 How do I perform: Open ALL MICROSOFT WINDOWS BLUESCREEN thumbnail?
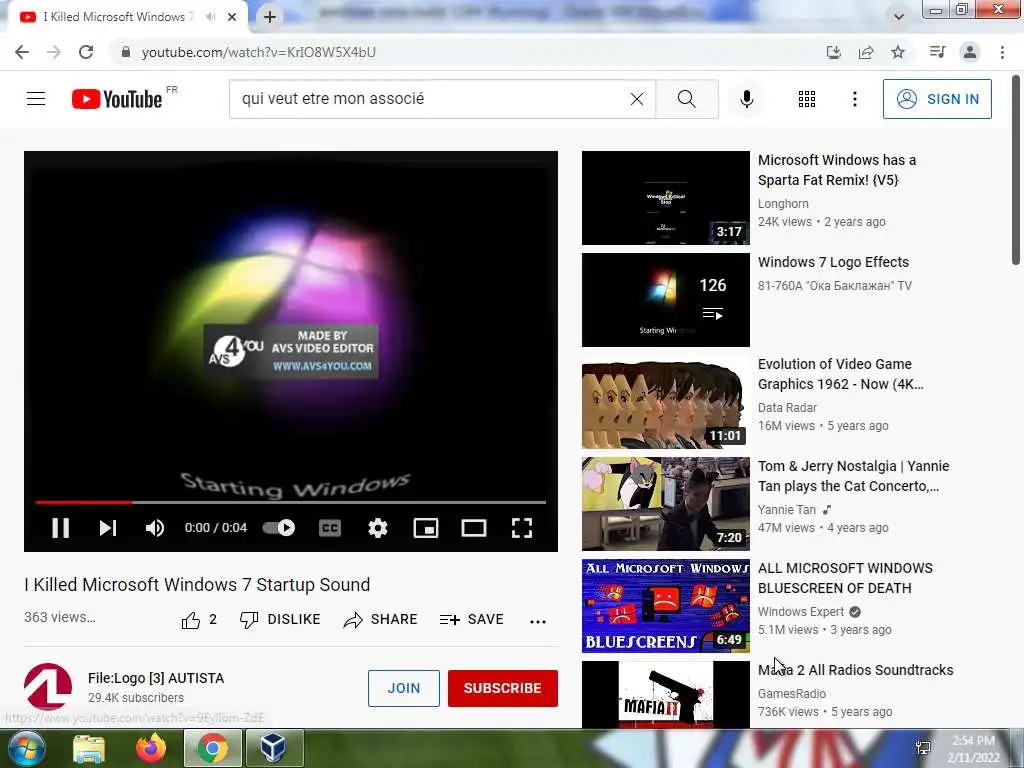pyautogui.click(x=665, y=606)
